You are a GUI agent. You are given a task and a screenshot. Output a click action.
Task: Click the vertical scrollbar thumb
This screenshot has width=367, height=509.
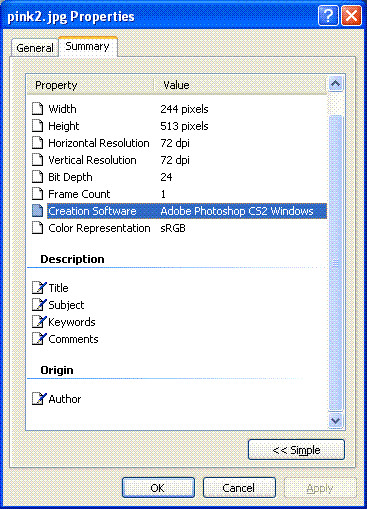click(x=335, y=263)
